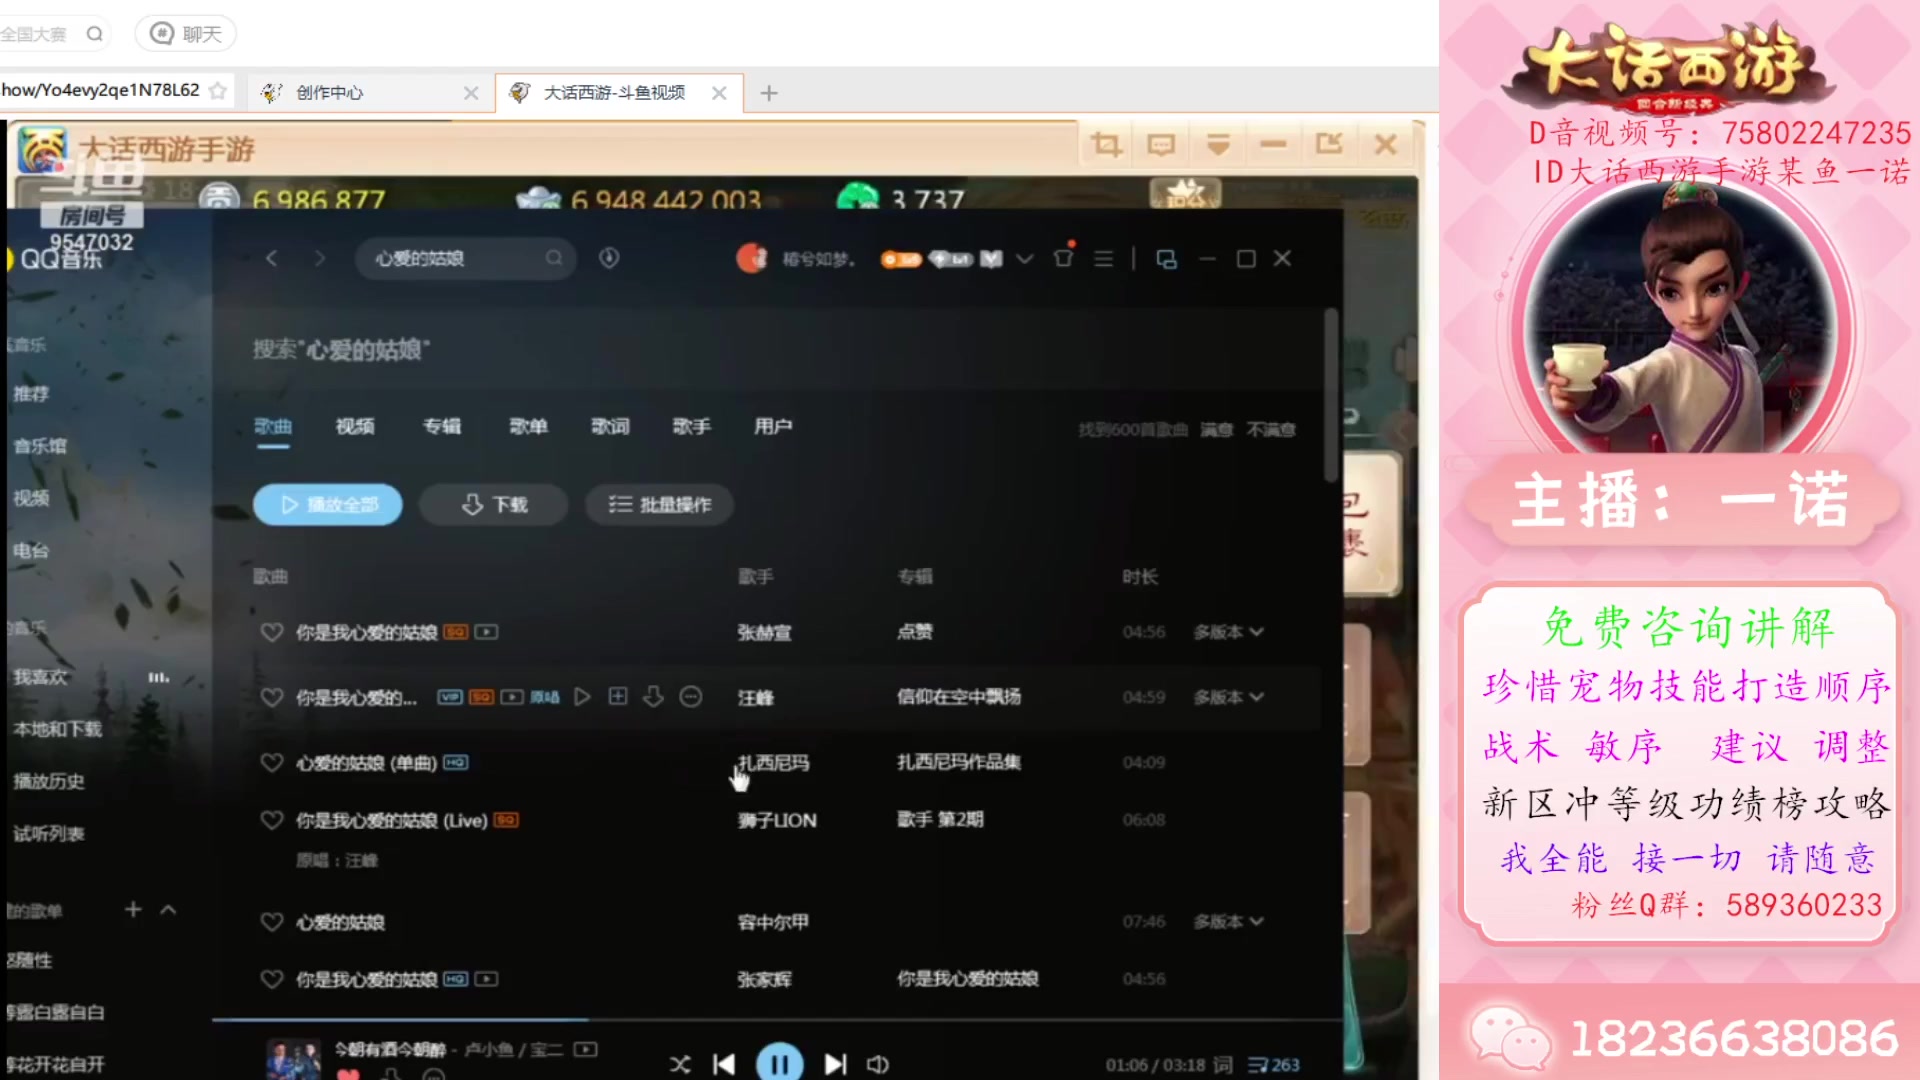Click QQ Music results vertical scrollbar
This screenshot has height=1080, width=1920.
pos(1331,395)
